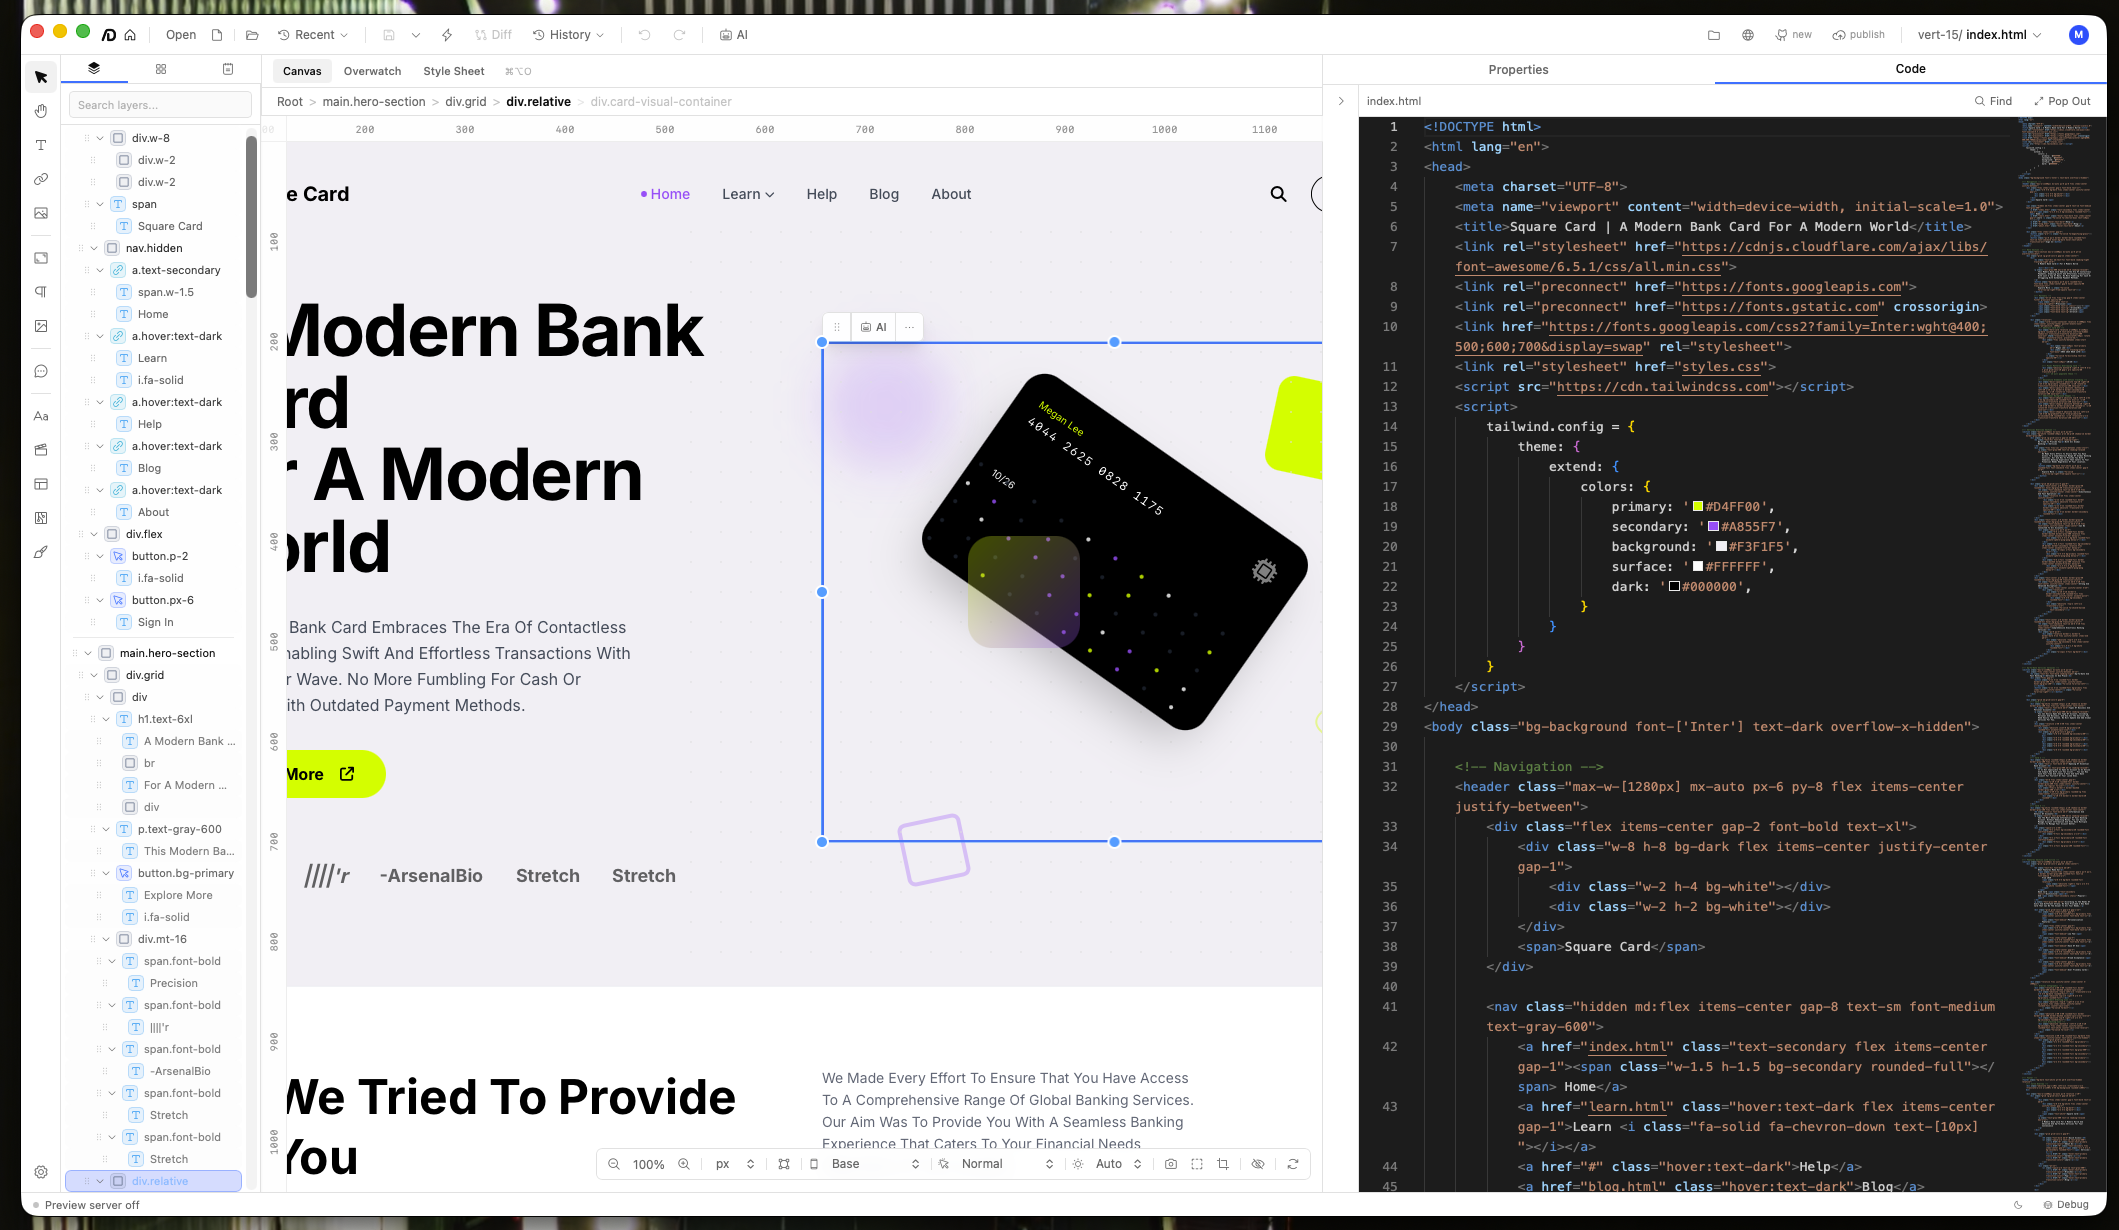Viewport: 2119px width, 1230px height.
Task: Open the Image tool in the left toolbar
Action: [x=41, y=213]
